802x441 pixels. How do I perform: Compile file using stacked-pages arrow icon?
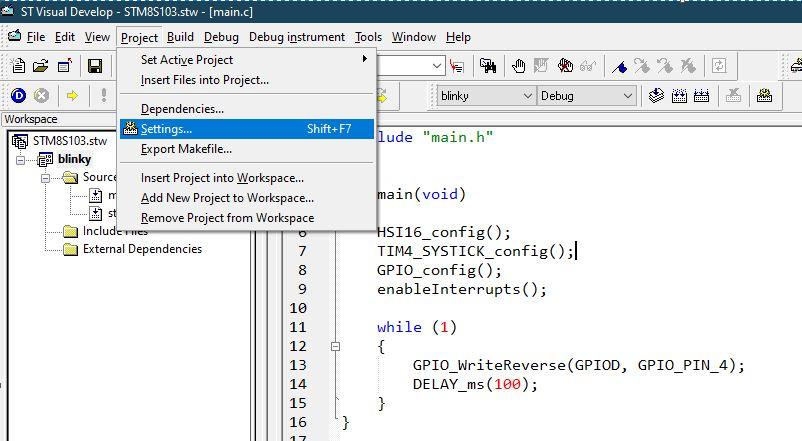pyautogui.click(x=656, y=96)
